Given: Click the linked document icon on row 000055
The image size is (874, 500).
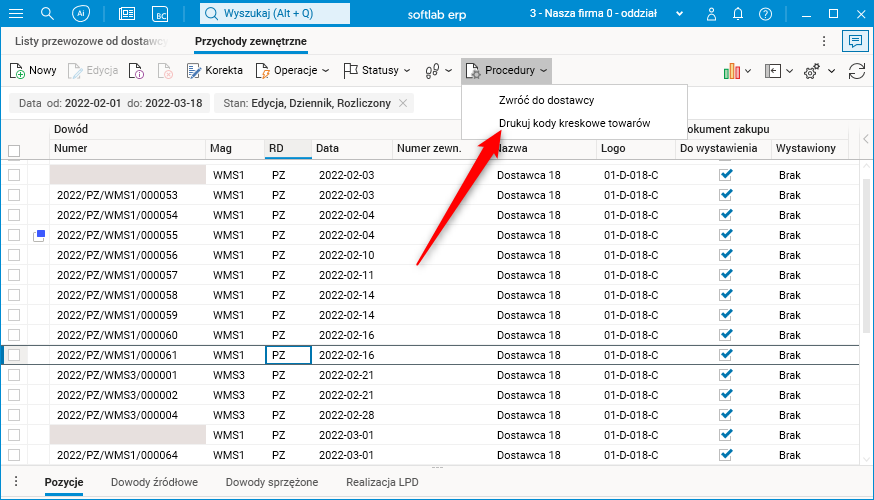Looking at the screenshot, I should point(39,235).
